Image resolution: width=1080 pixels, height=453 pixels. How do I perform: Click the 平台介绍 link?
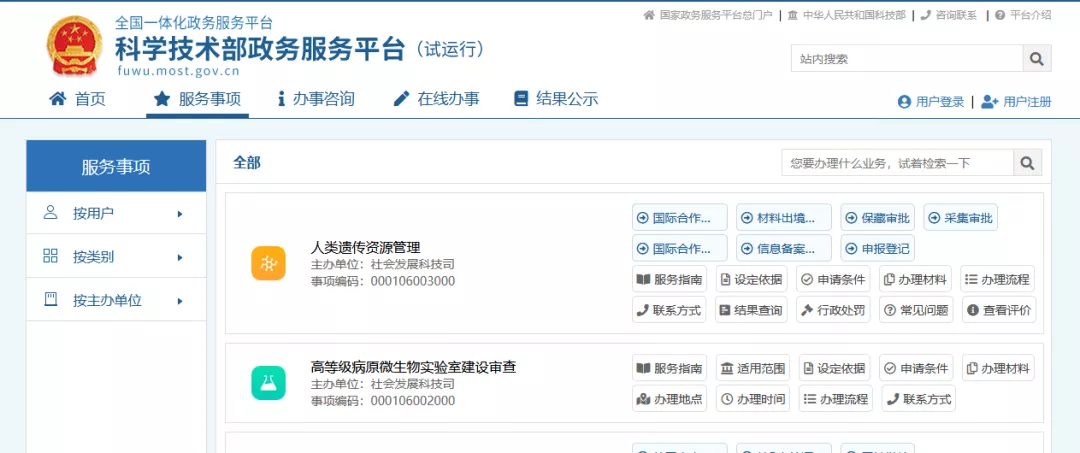[x=1024, y=15]
